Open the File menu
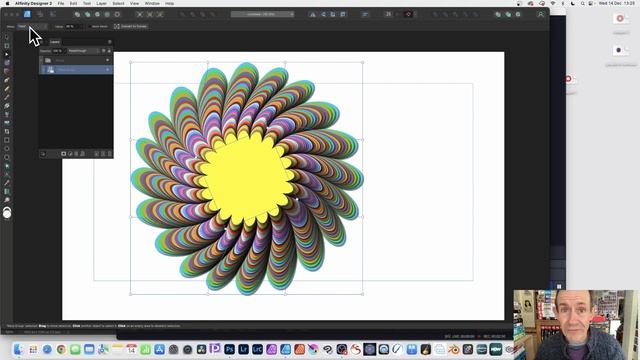The width and height of the screenshot is (640, 360). point(60,3)
